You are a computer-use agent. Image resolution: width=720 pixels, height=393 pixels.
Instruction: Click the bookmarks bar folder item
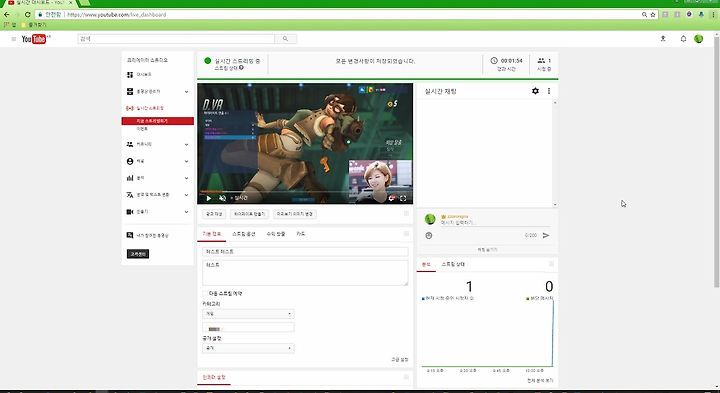(x=34, y=25)
